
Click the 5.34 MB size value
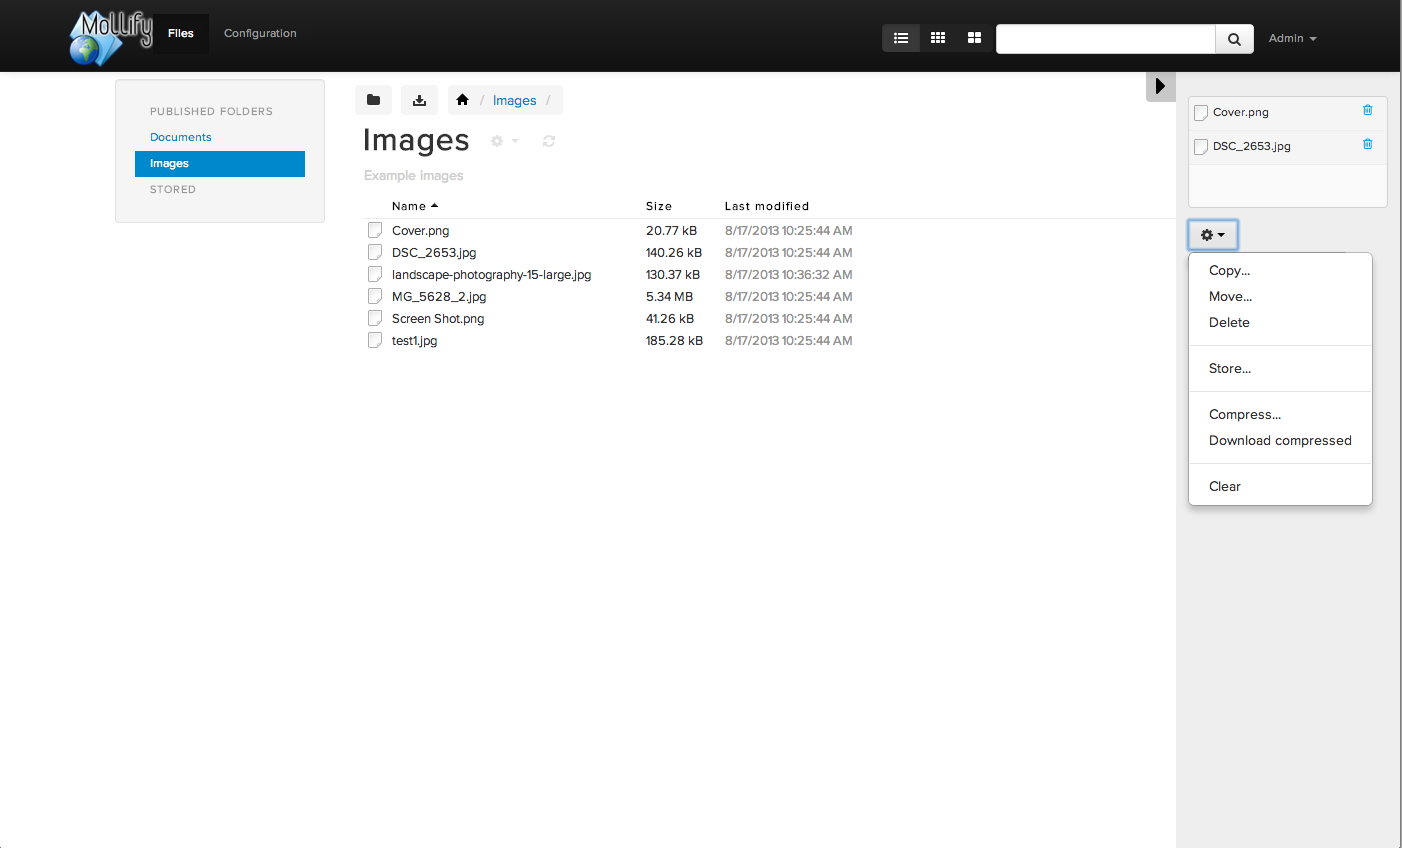tap(669, 296)
